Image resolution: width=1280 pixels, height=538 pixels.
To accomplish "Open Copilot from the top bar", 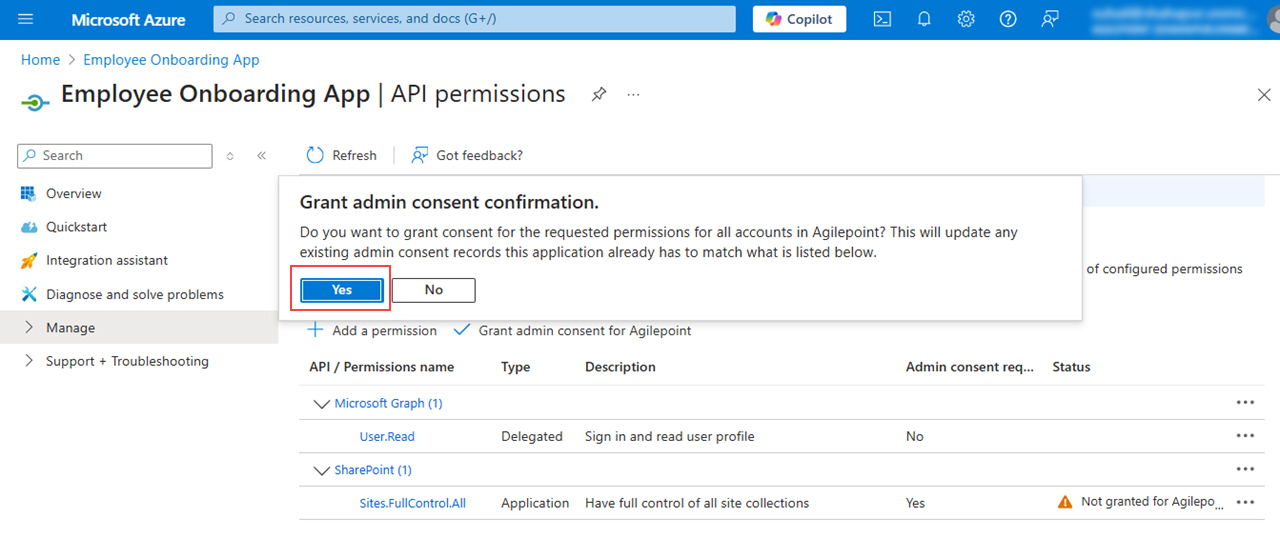I will (x=799, y=19).
